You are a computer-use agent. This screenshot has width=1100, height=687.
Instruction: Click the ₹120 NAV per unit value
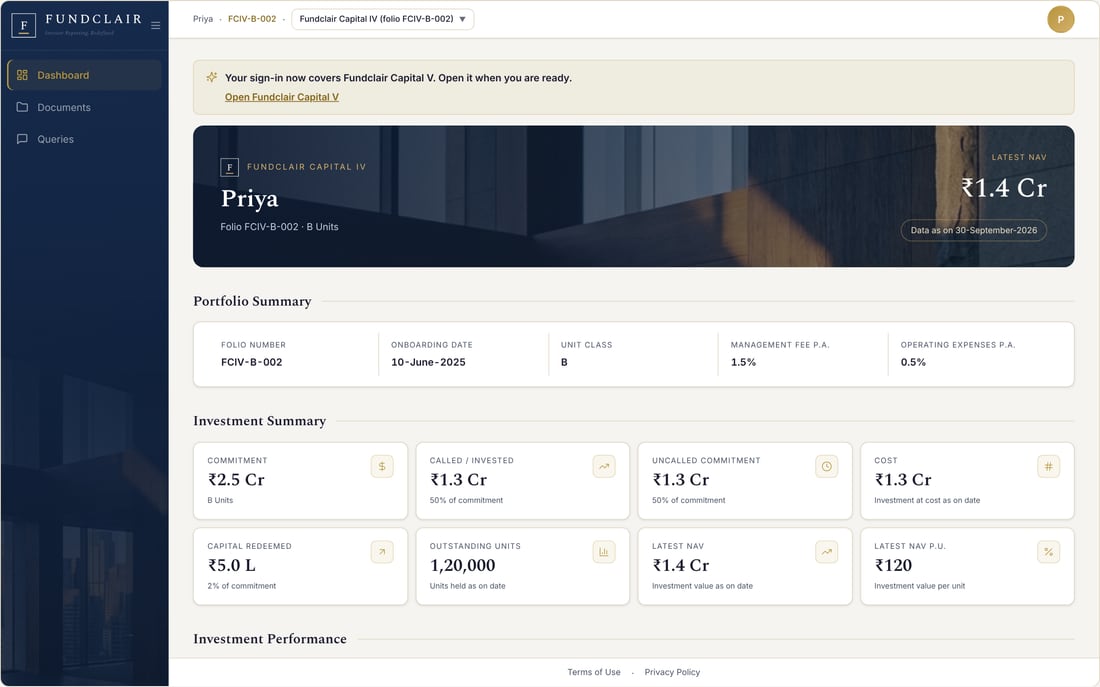coord(893,566)
